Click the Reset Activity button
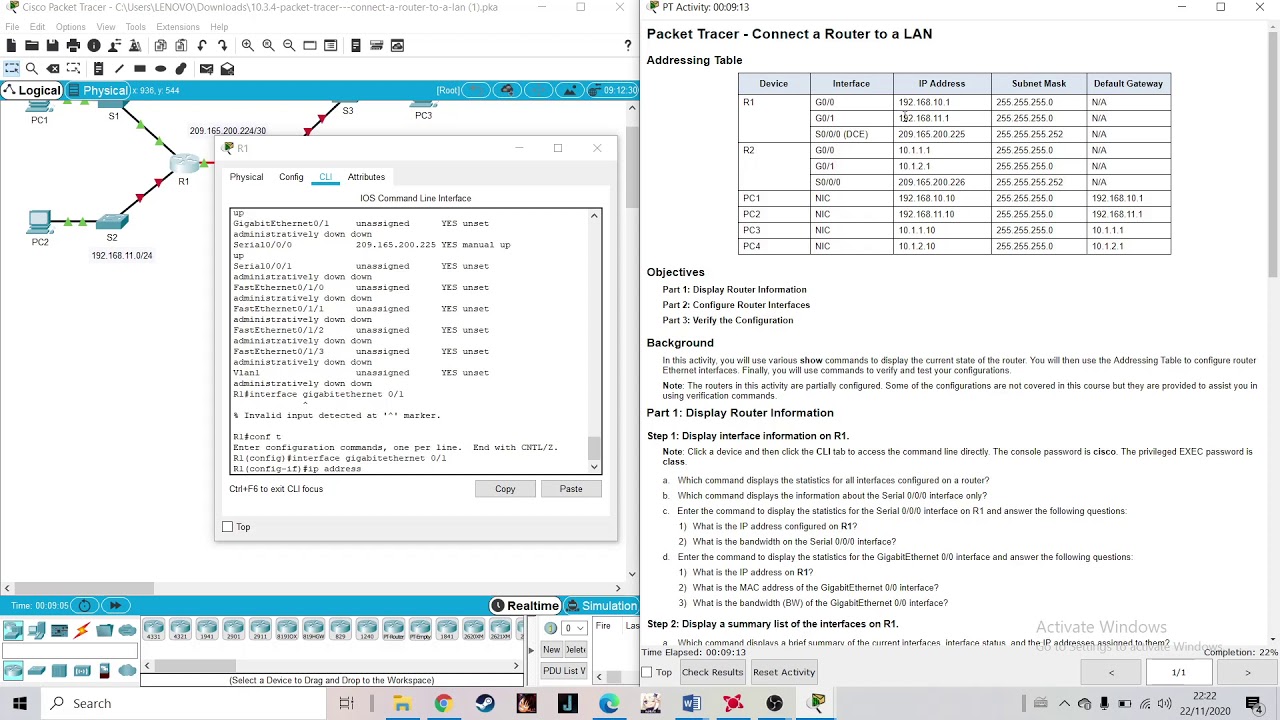 point(784,672)
